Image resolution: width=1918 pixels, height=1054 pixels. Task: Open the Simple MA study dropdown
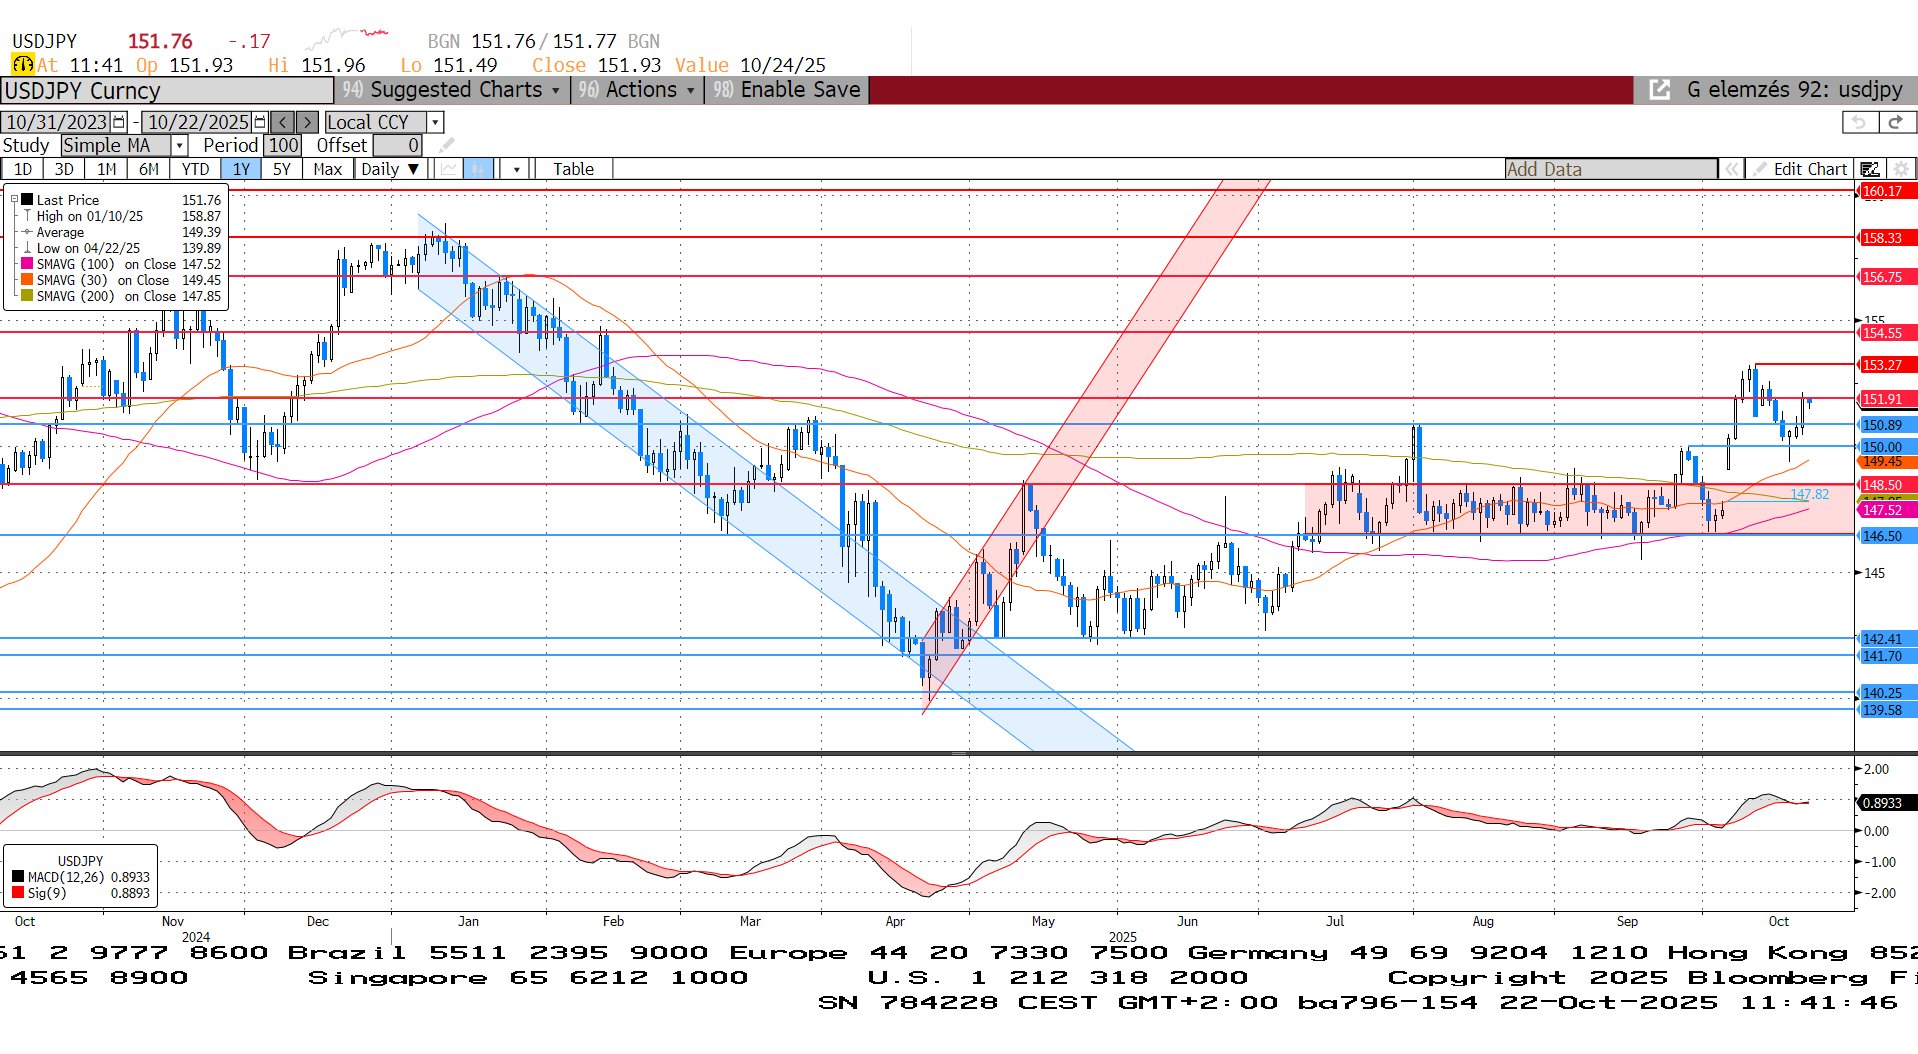(x=179, y=146)
